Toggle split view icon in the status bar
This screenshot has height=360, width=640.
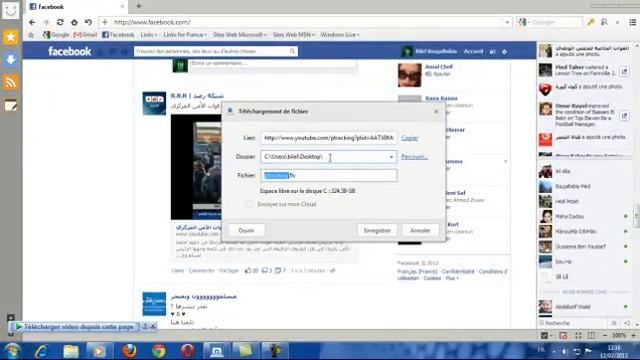pyautogui.click(x=591, y=336)
